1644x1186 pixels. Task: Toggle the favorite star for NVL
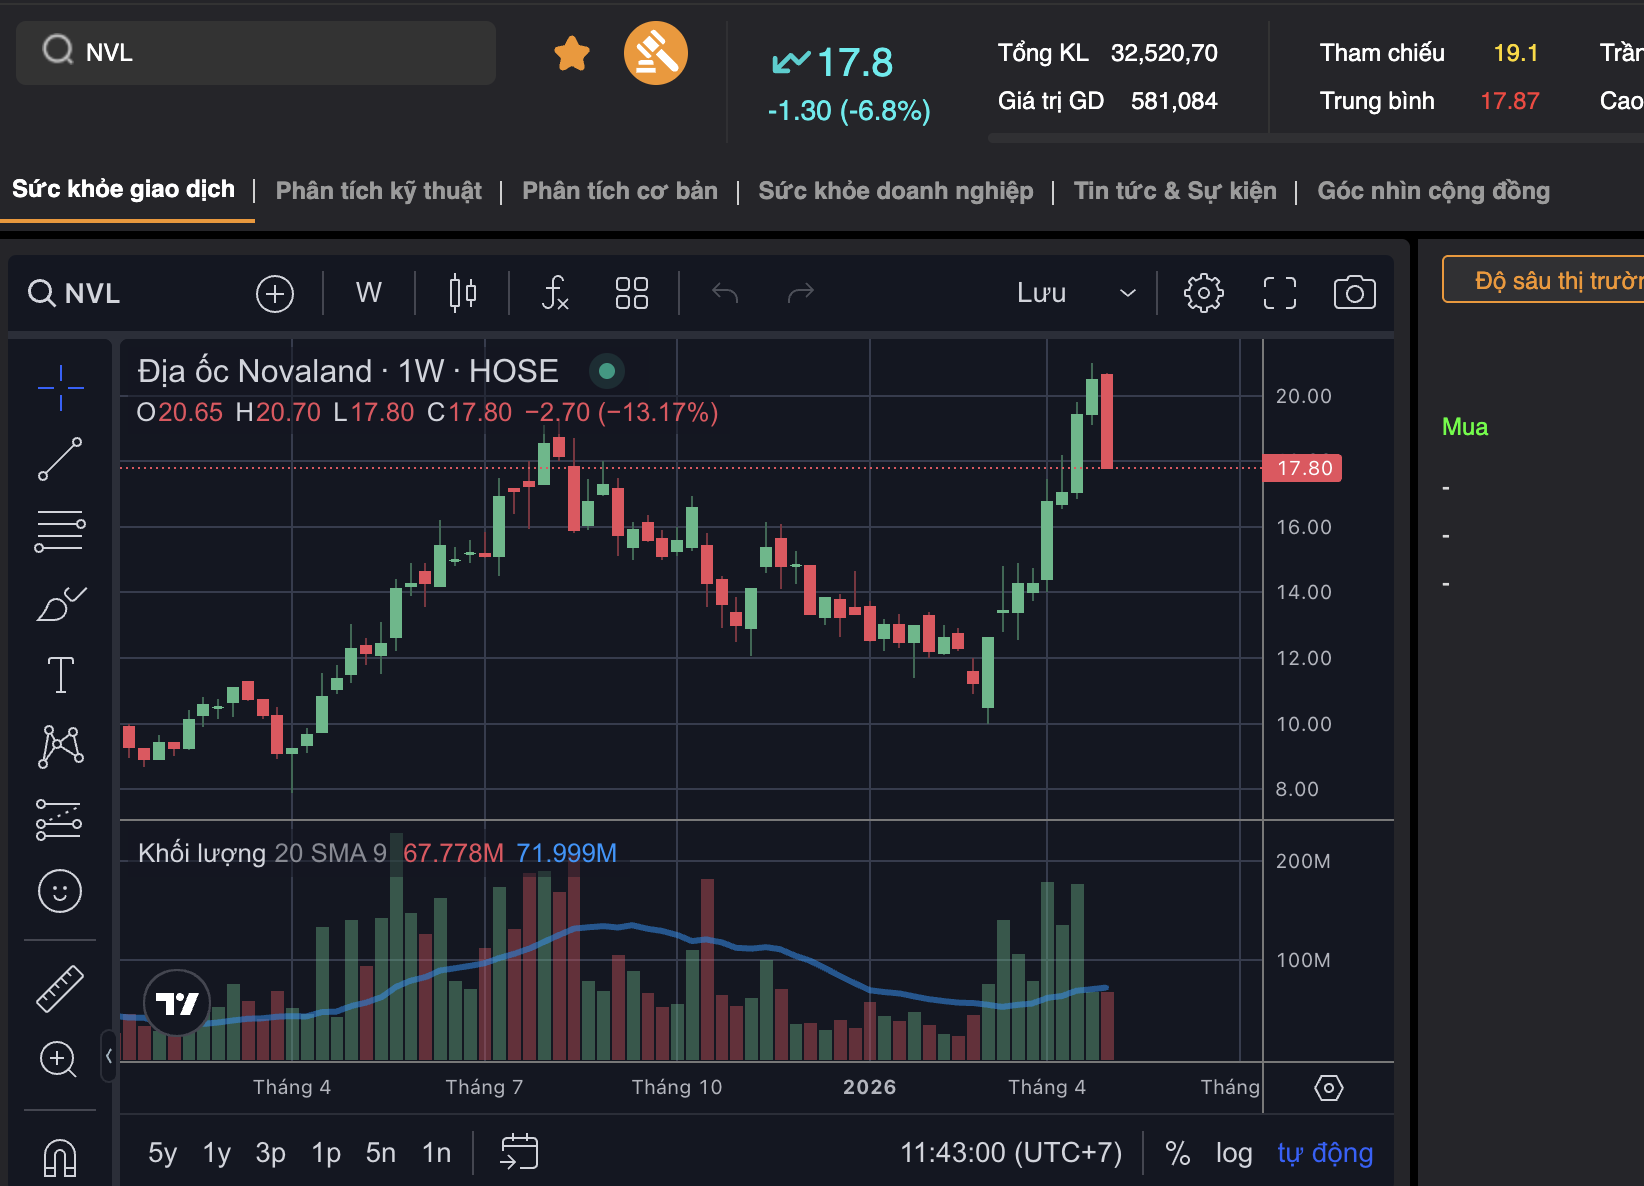(x=572, y=53)
